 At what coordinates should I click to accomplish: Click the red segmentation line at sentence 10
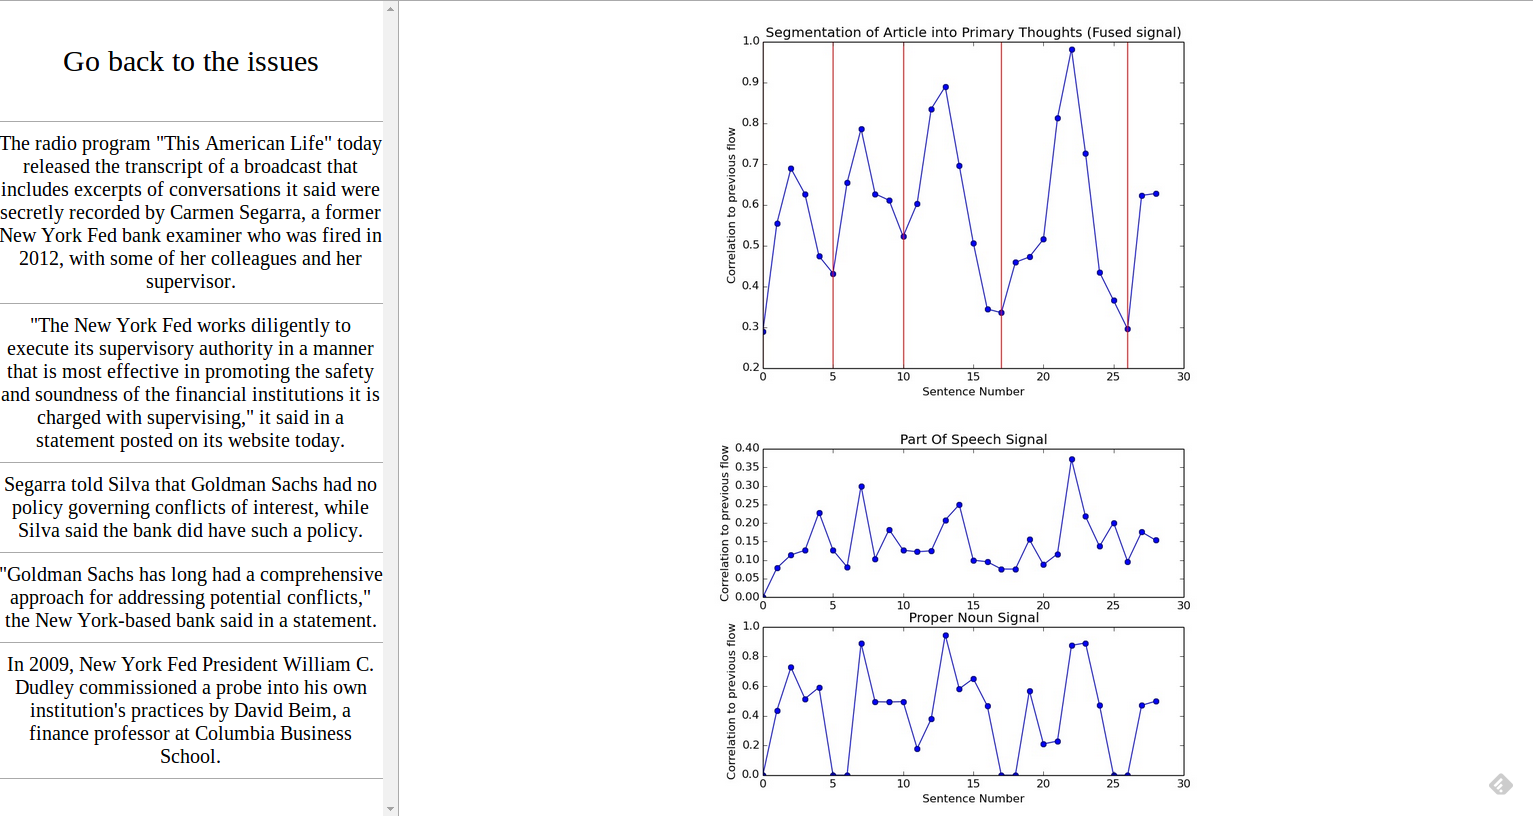click(904, 205)
